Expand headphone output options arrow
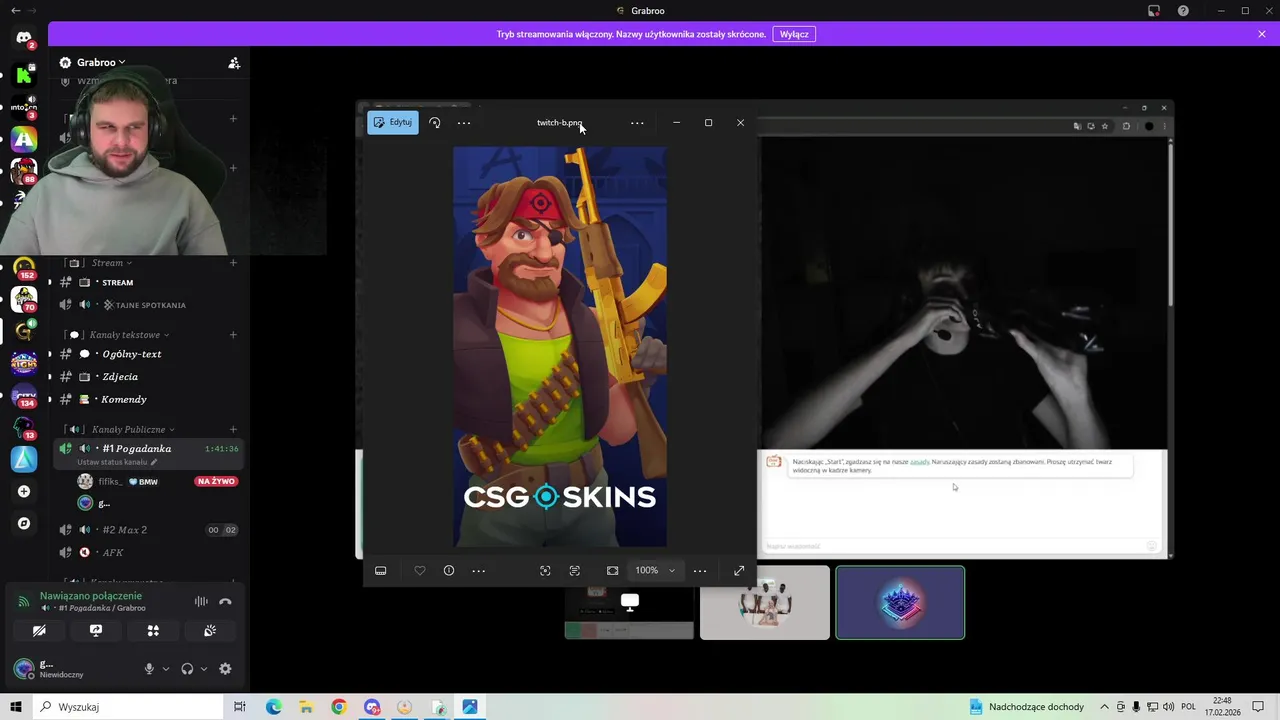 204,669
